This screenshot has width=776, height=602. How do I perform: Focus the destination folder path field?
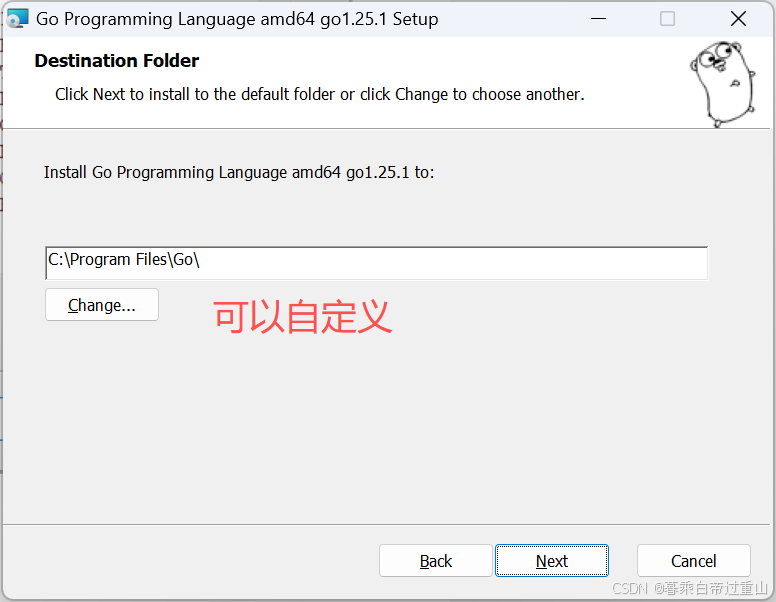tap(376, 263)
